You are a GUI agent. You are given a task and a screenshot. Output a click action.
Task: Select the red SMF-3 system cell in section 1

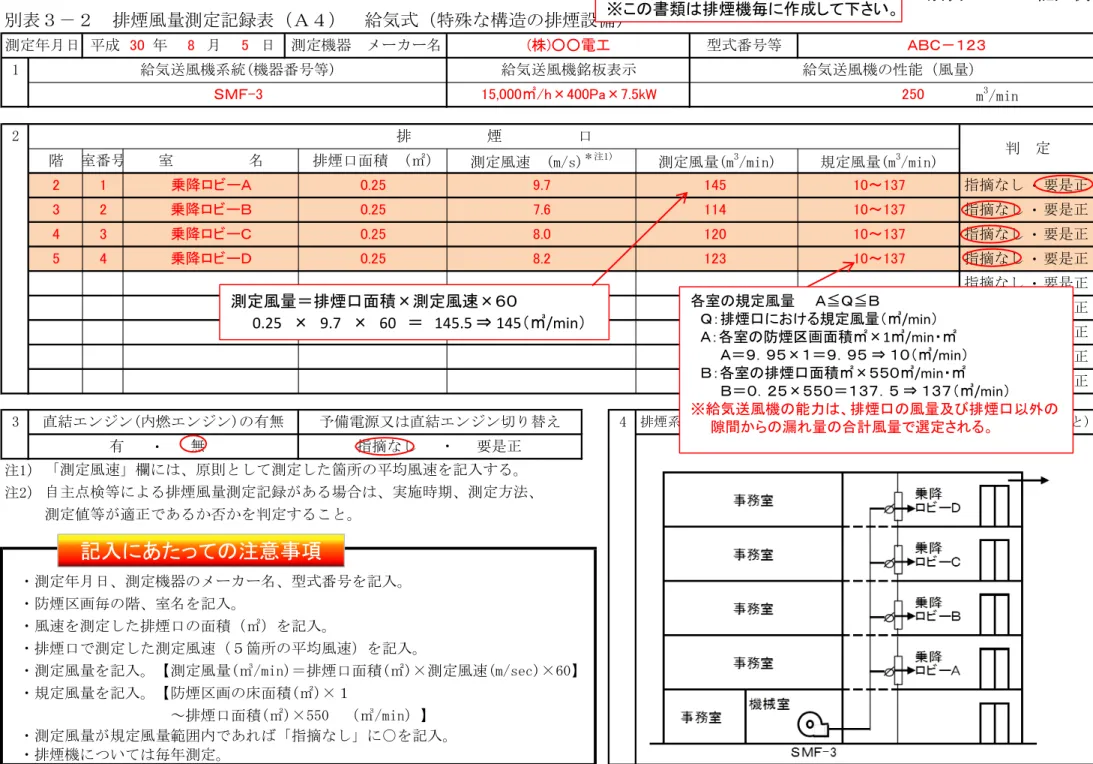(238, 94)
